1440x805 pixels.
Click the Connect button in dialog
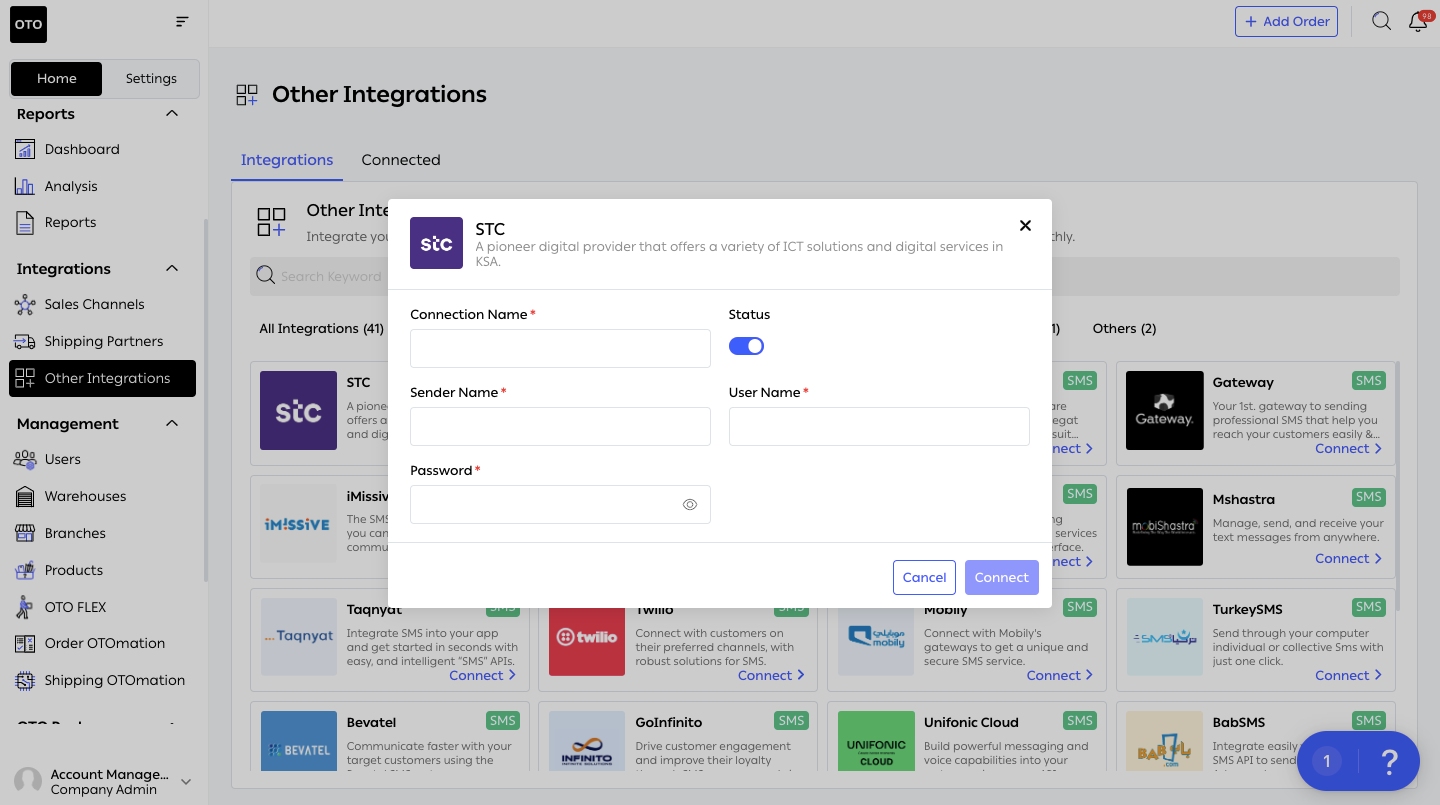(1001, 577)
